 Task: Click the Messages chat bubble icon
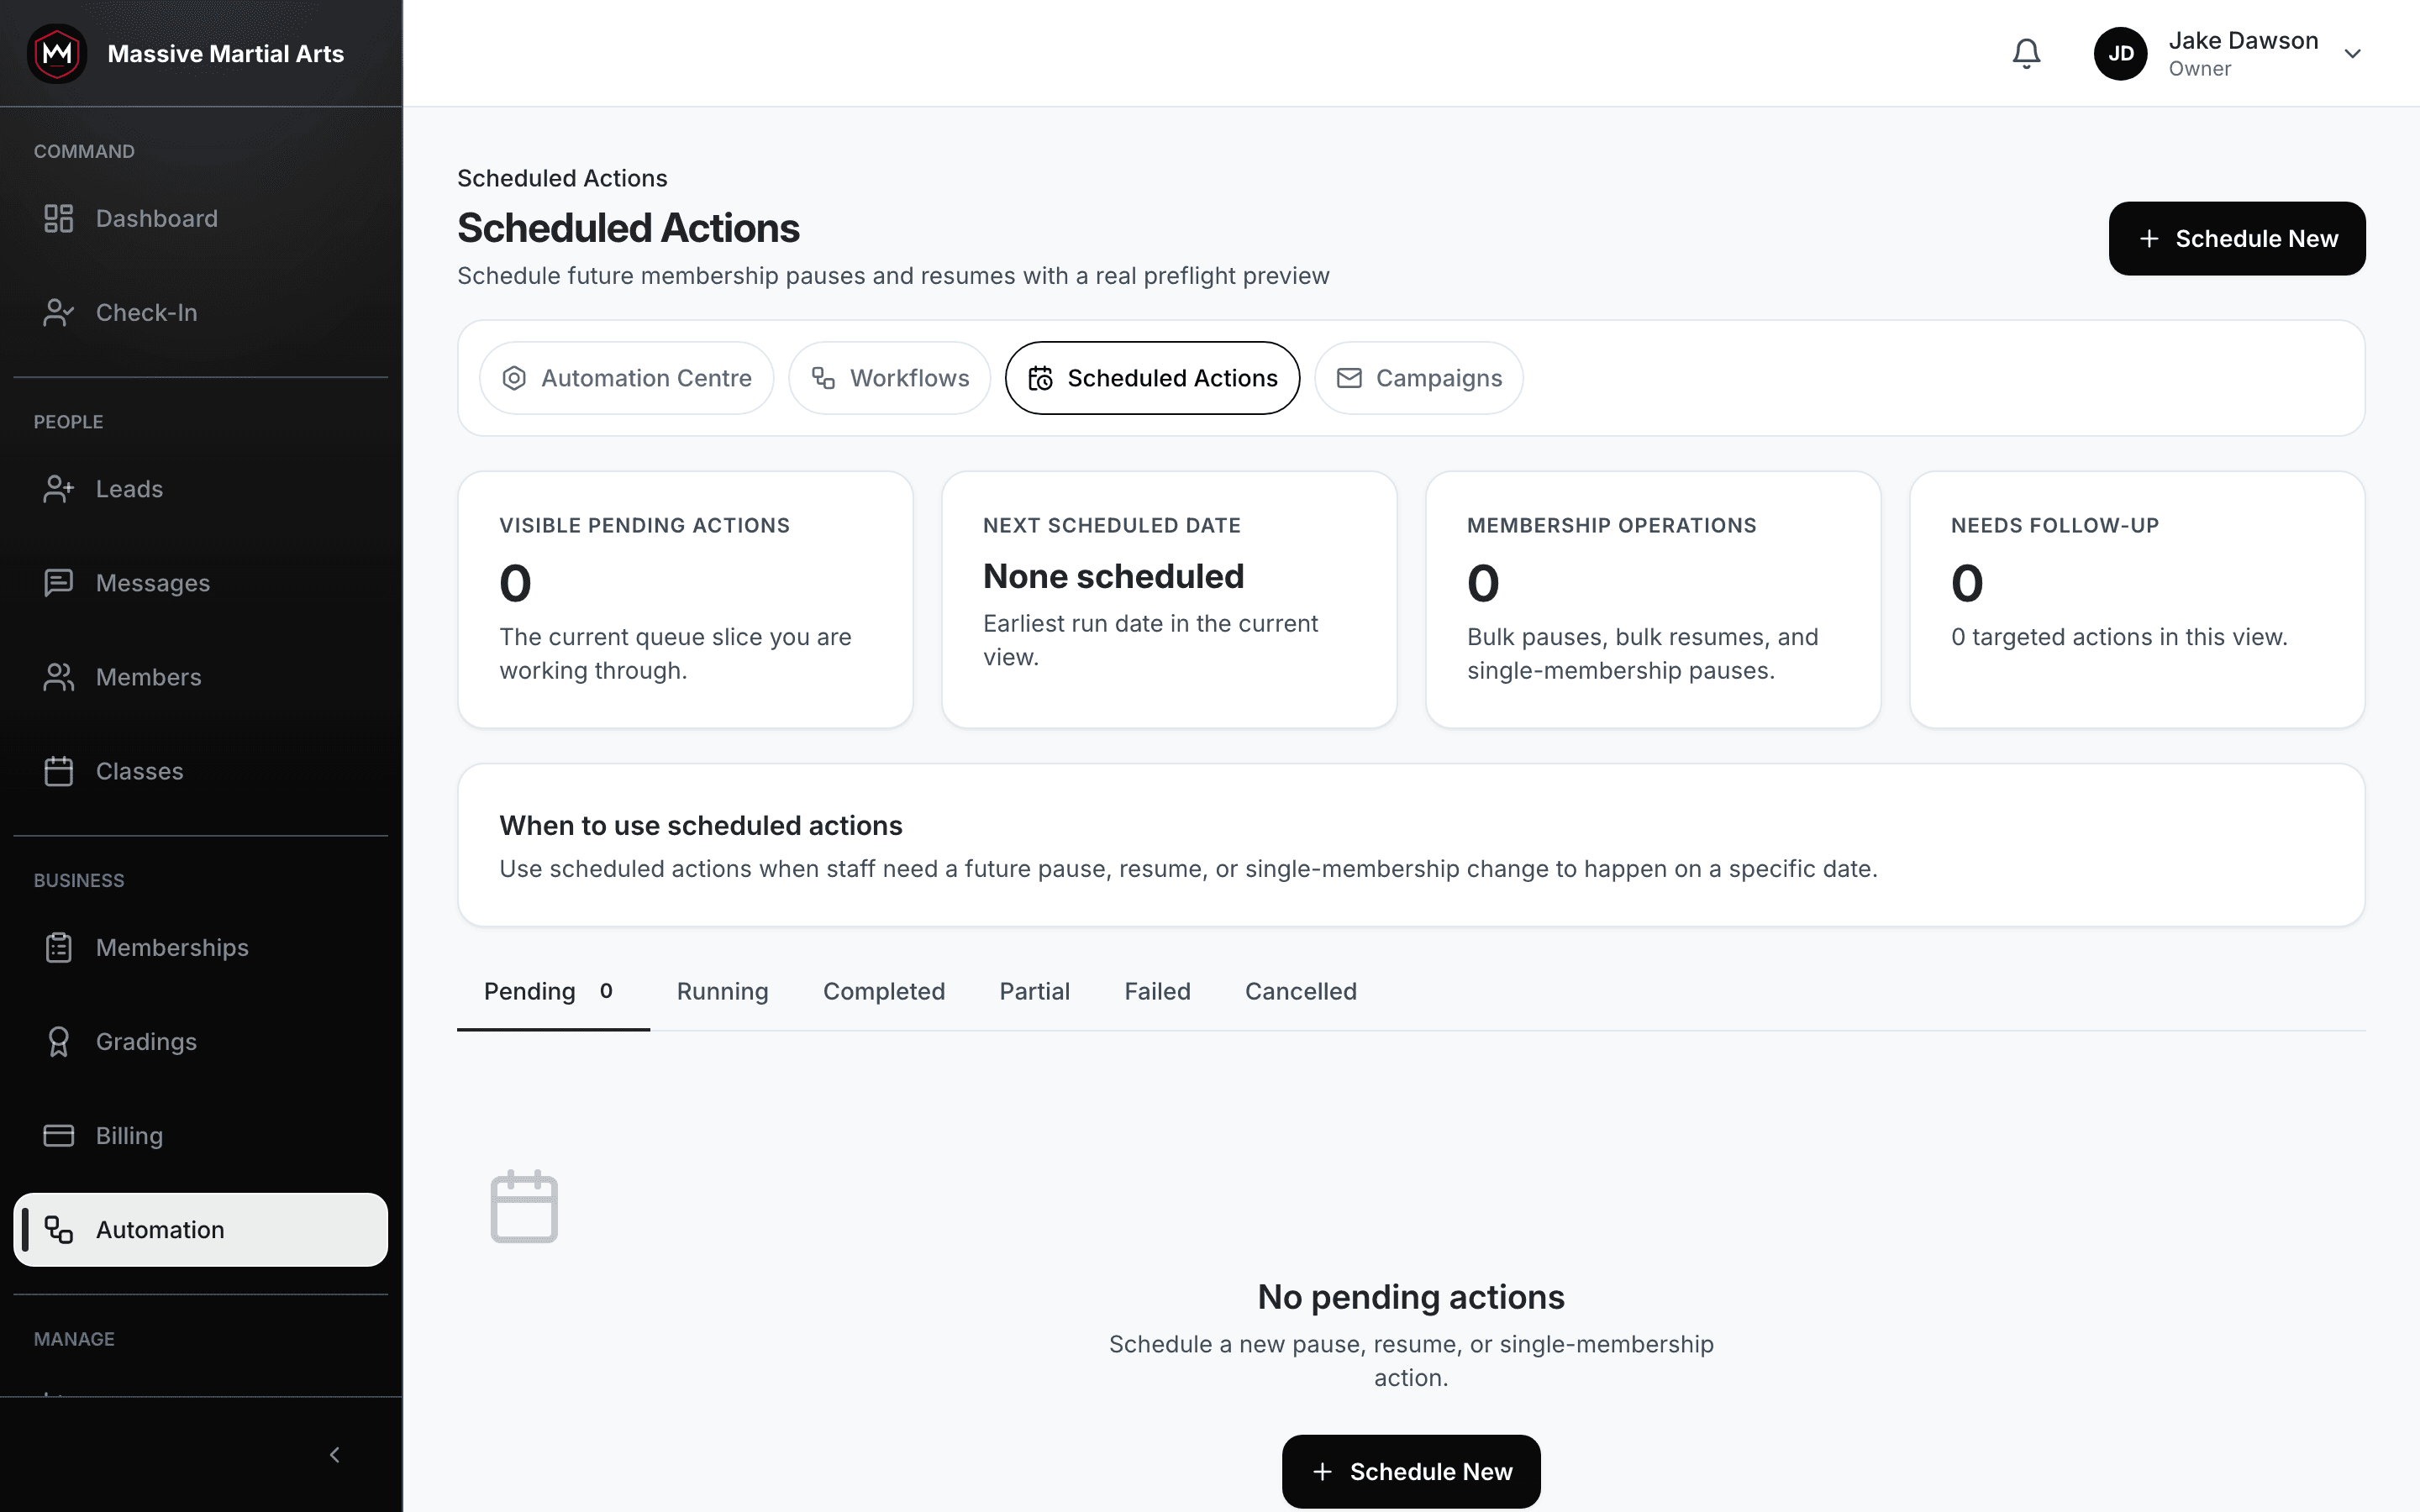[x=59, y=582]
